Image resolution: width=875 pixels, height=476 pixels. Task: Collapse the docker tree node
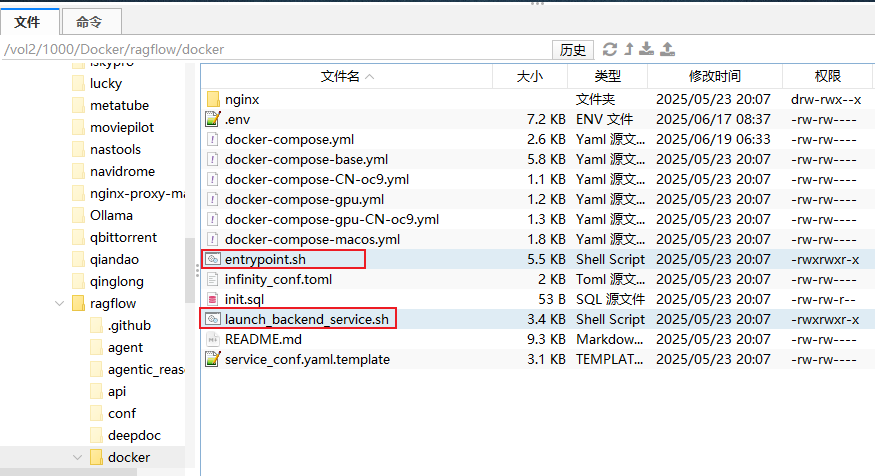(x=77, y=458)
